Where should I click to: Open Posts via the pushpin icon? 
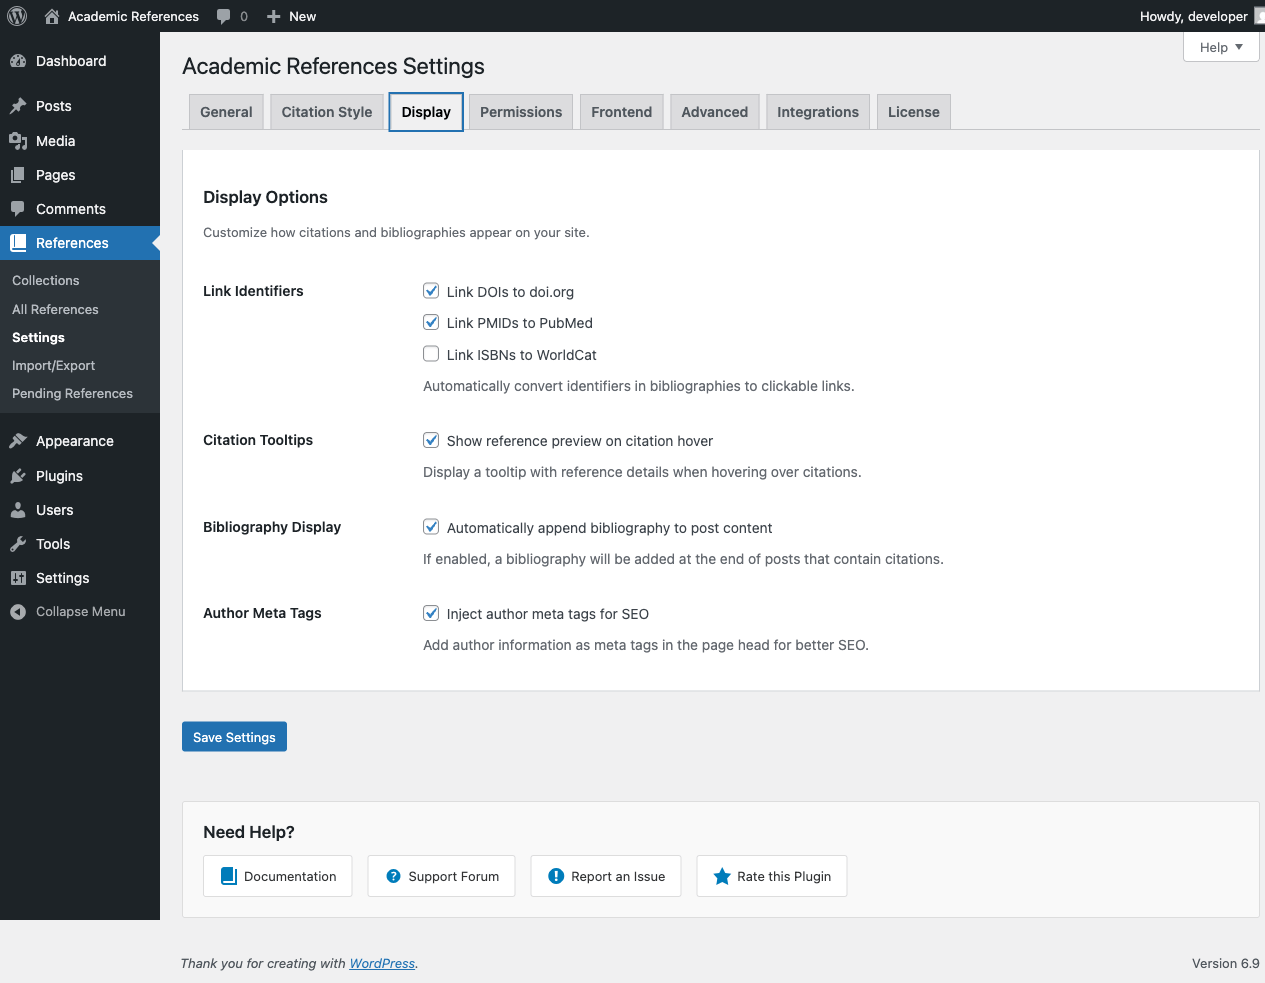click(18, 106)
